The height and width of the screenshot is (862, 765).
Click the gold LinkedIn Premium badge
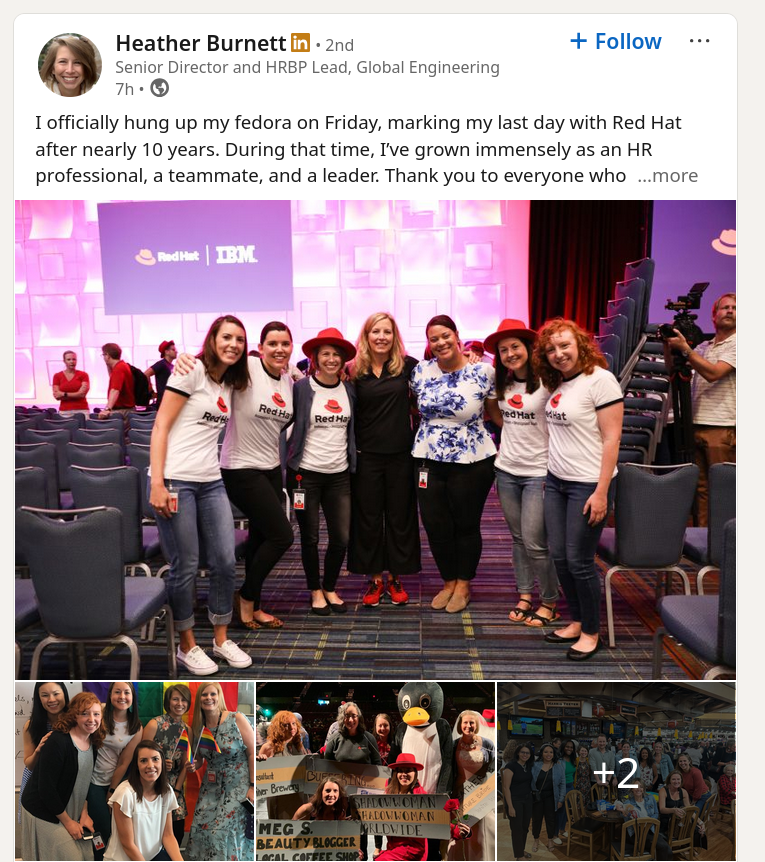click(x=301, y=42)
